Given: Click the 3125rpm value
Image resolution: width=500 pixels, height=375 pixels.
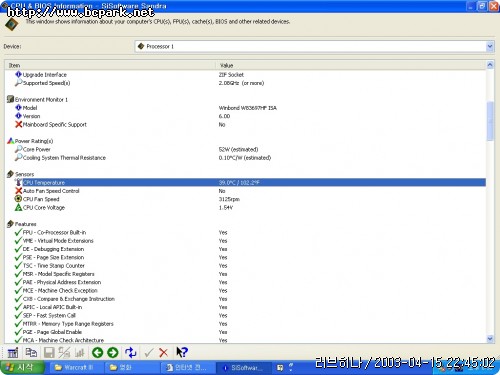Looking at the screenshot, I should [229, 199].
